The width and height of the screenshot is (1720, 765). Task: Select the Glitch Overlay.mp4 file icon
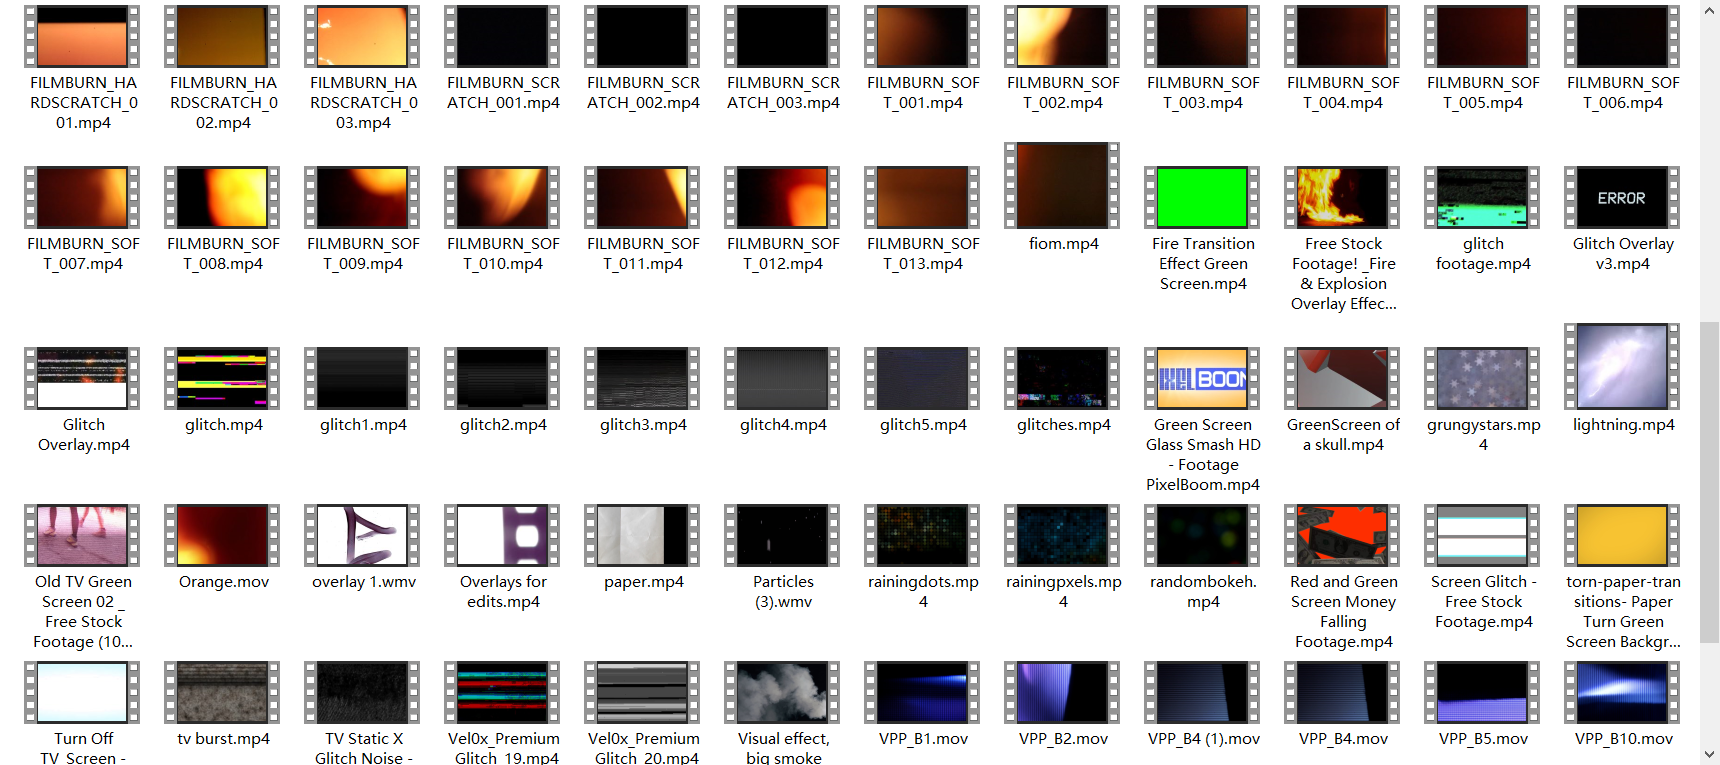click(x=82, y=379)
